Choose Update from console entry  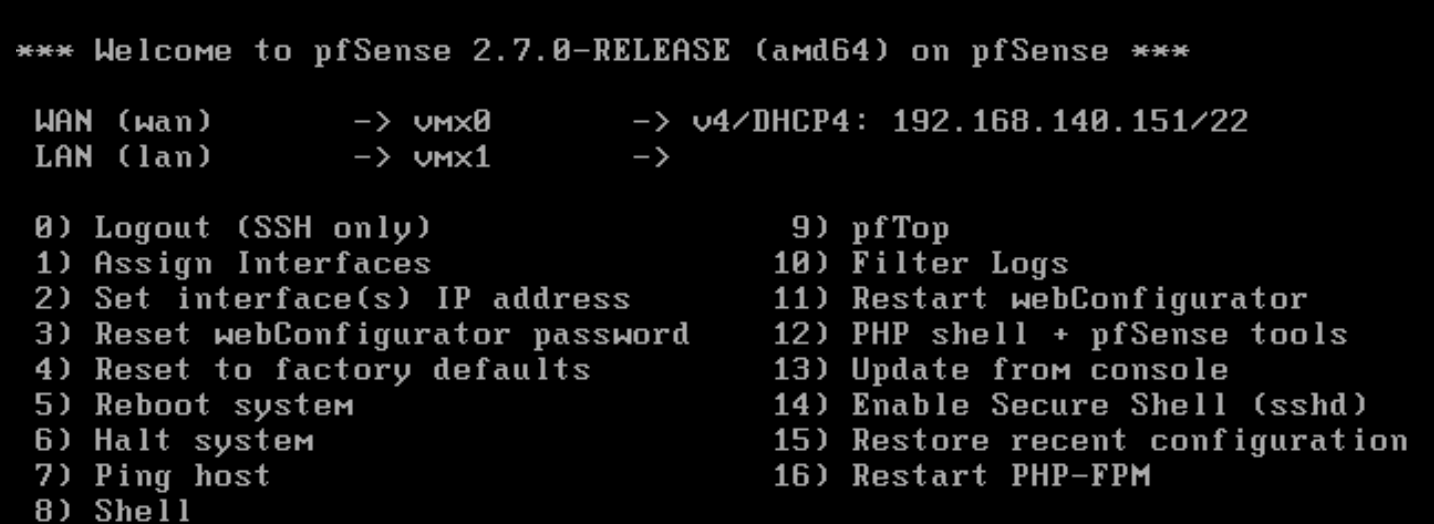point(1000,369)
